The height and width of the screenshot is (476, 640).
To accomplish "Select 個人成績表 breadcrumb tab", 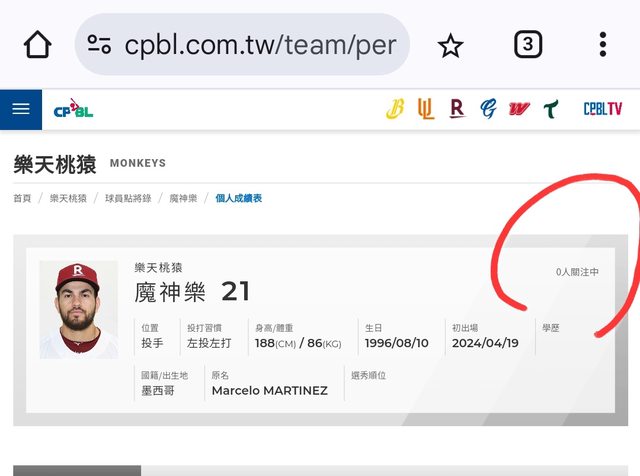I will (x=239, y=198).
